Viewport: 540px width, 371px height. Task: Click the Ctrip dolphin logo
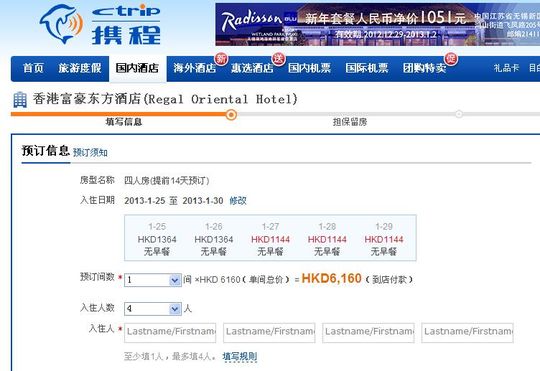pyautogui.click(x=61, y=23)
